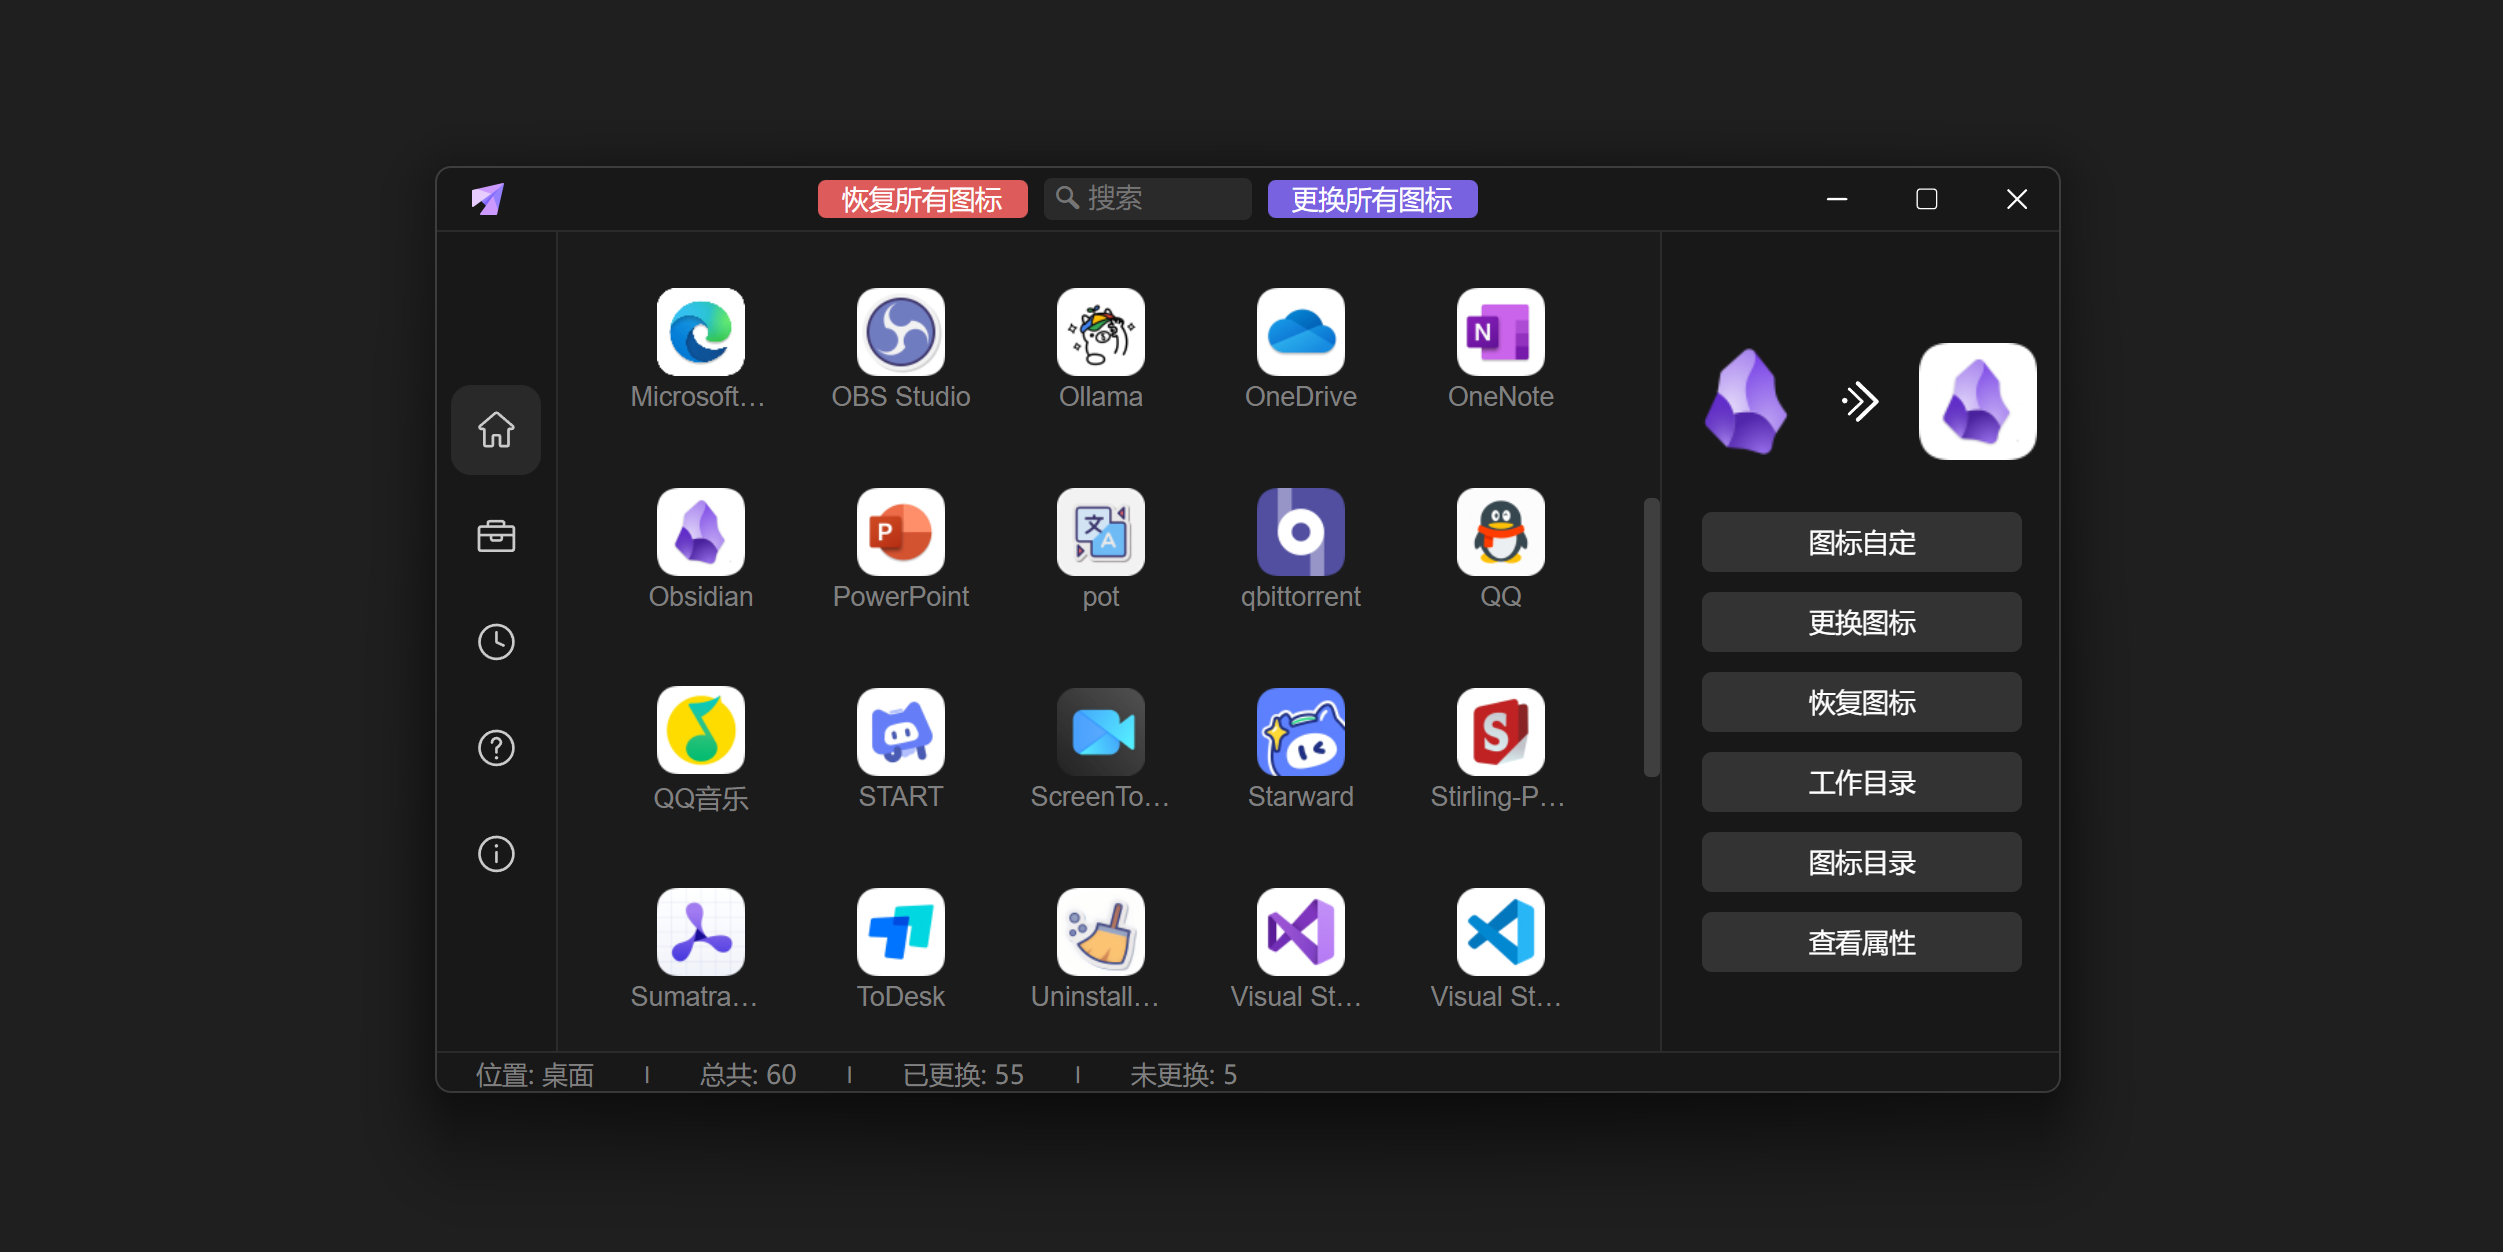Image resolution: width=2503 pixels, height=1252 pixels.
Task: Select the Starward icon
Action: click(1300, 731)
